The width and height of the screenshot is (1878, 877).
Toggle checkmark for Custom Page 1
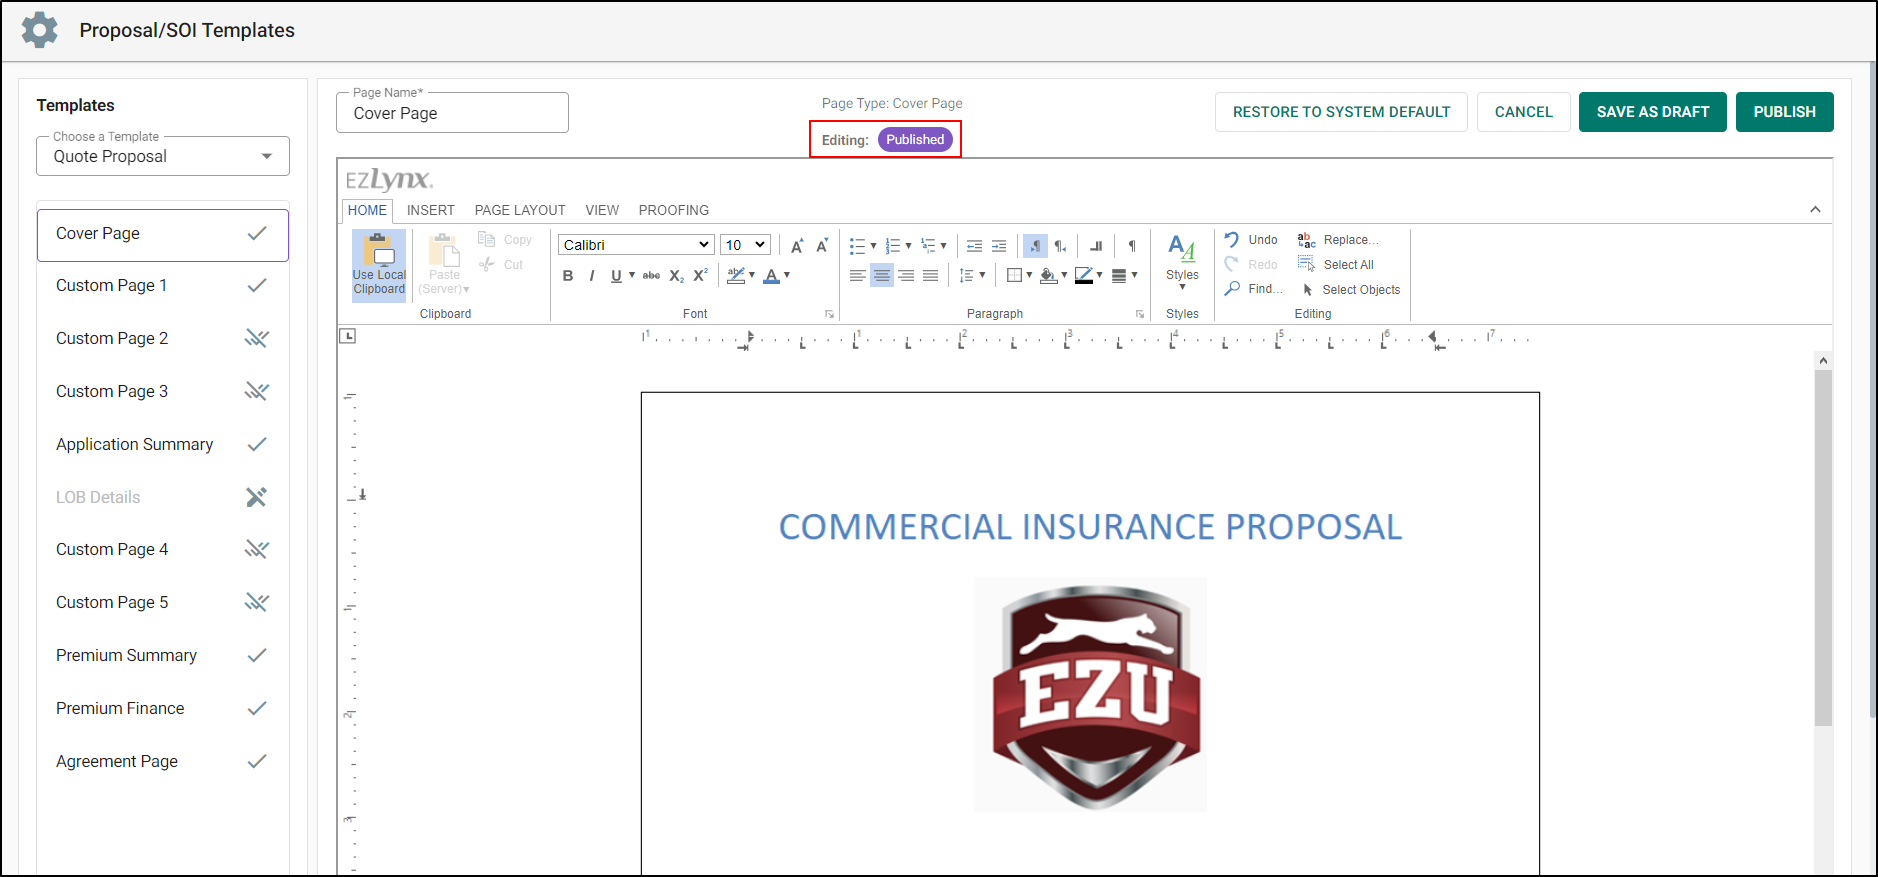tap(257, 285)
